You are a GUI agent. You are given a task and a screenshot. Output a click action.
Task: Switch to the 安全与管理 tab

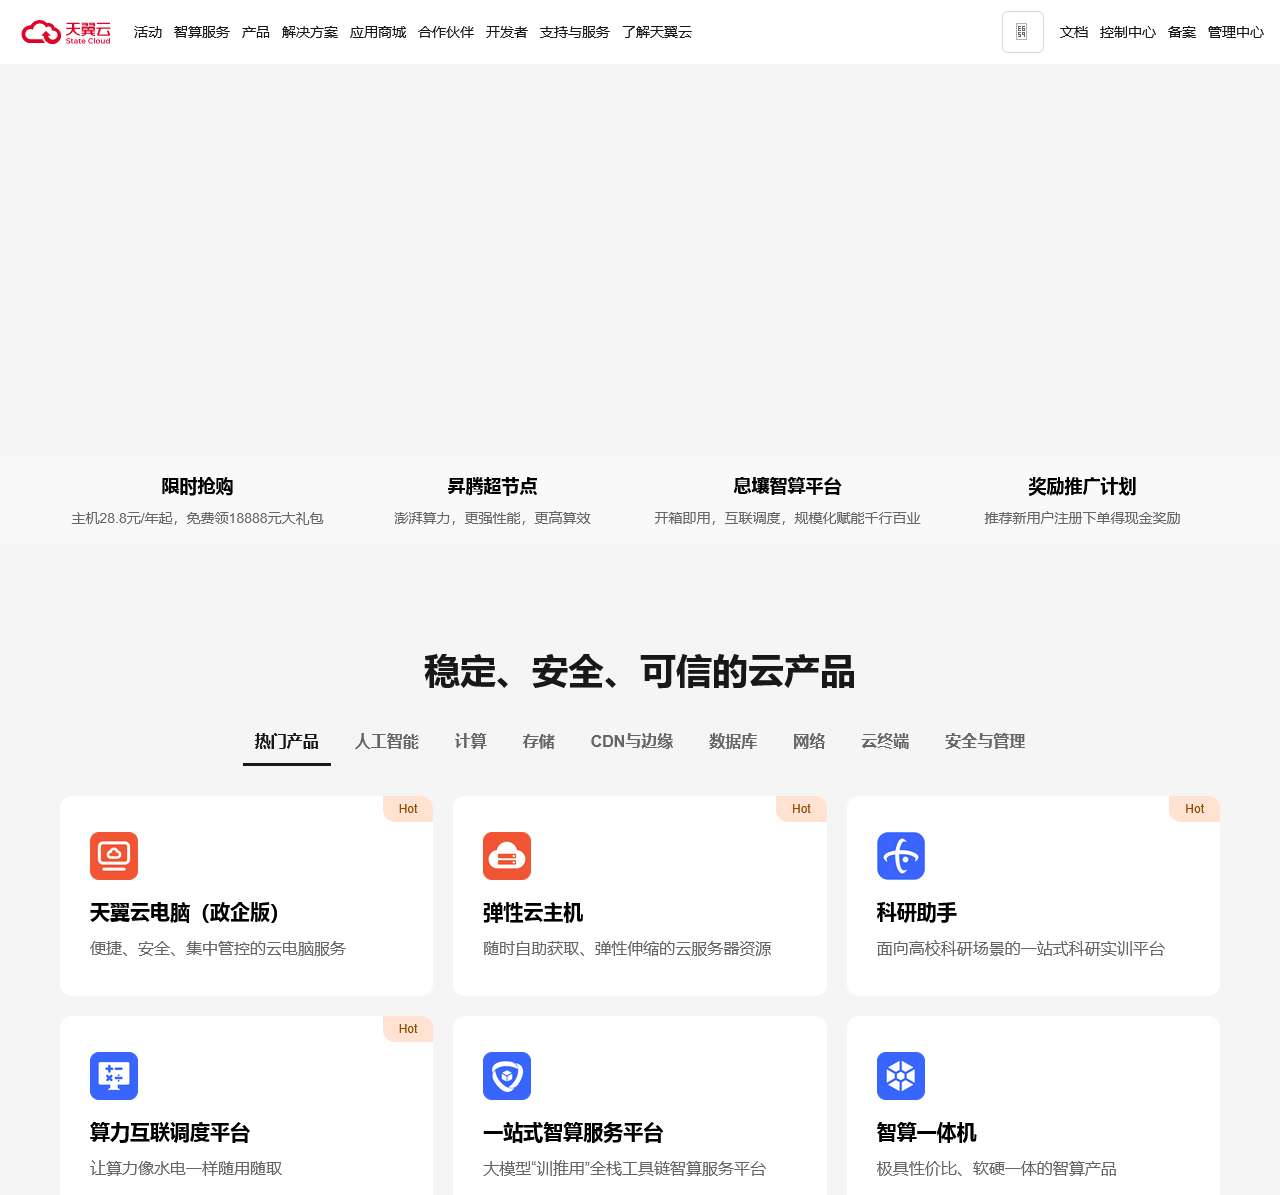[985, 742]
